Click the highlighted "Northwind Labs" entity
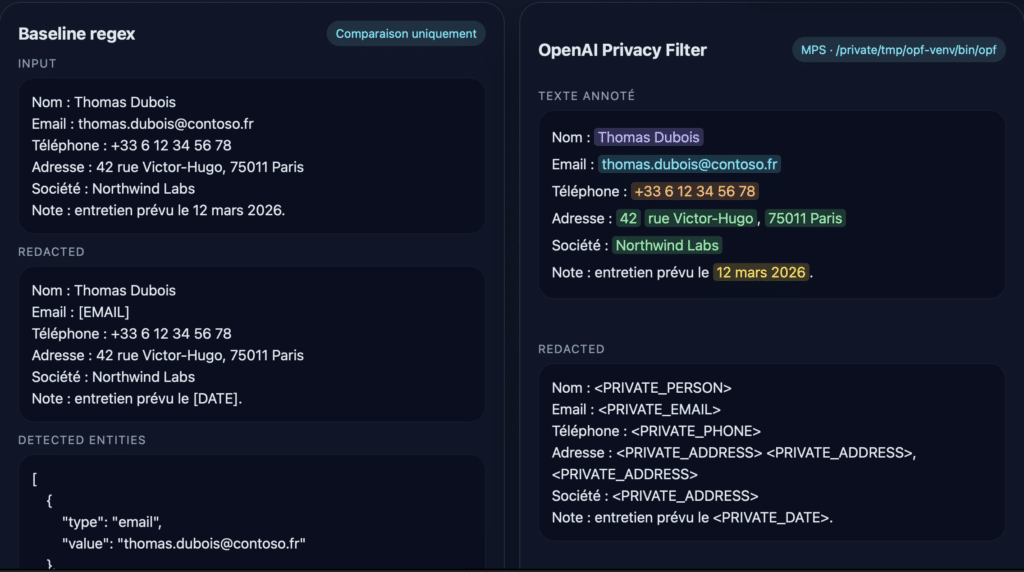The width and height of the screenshot is (1024, 572). point(667,246)
